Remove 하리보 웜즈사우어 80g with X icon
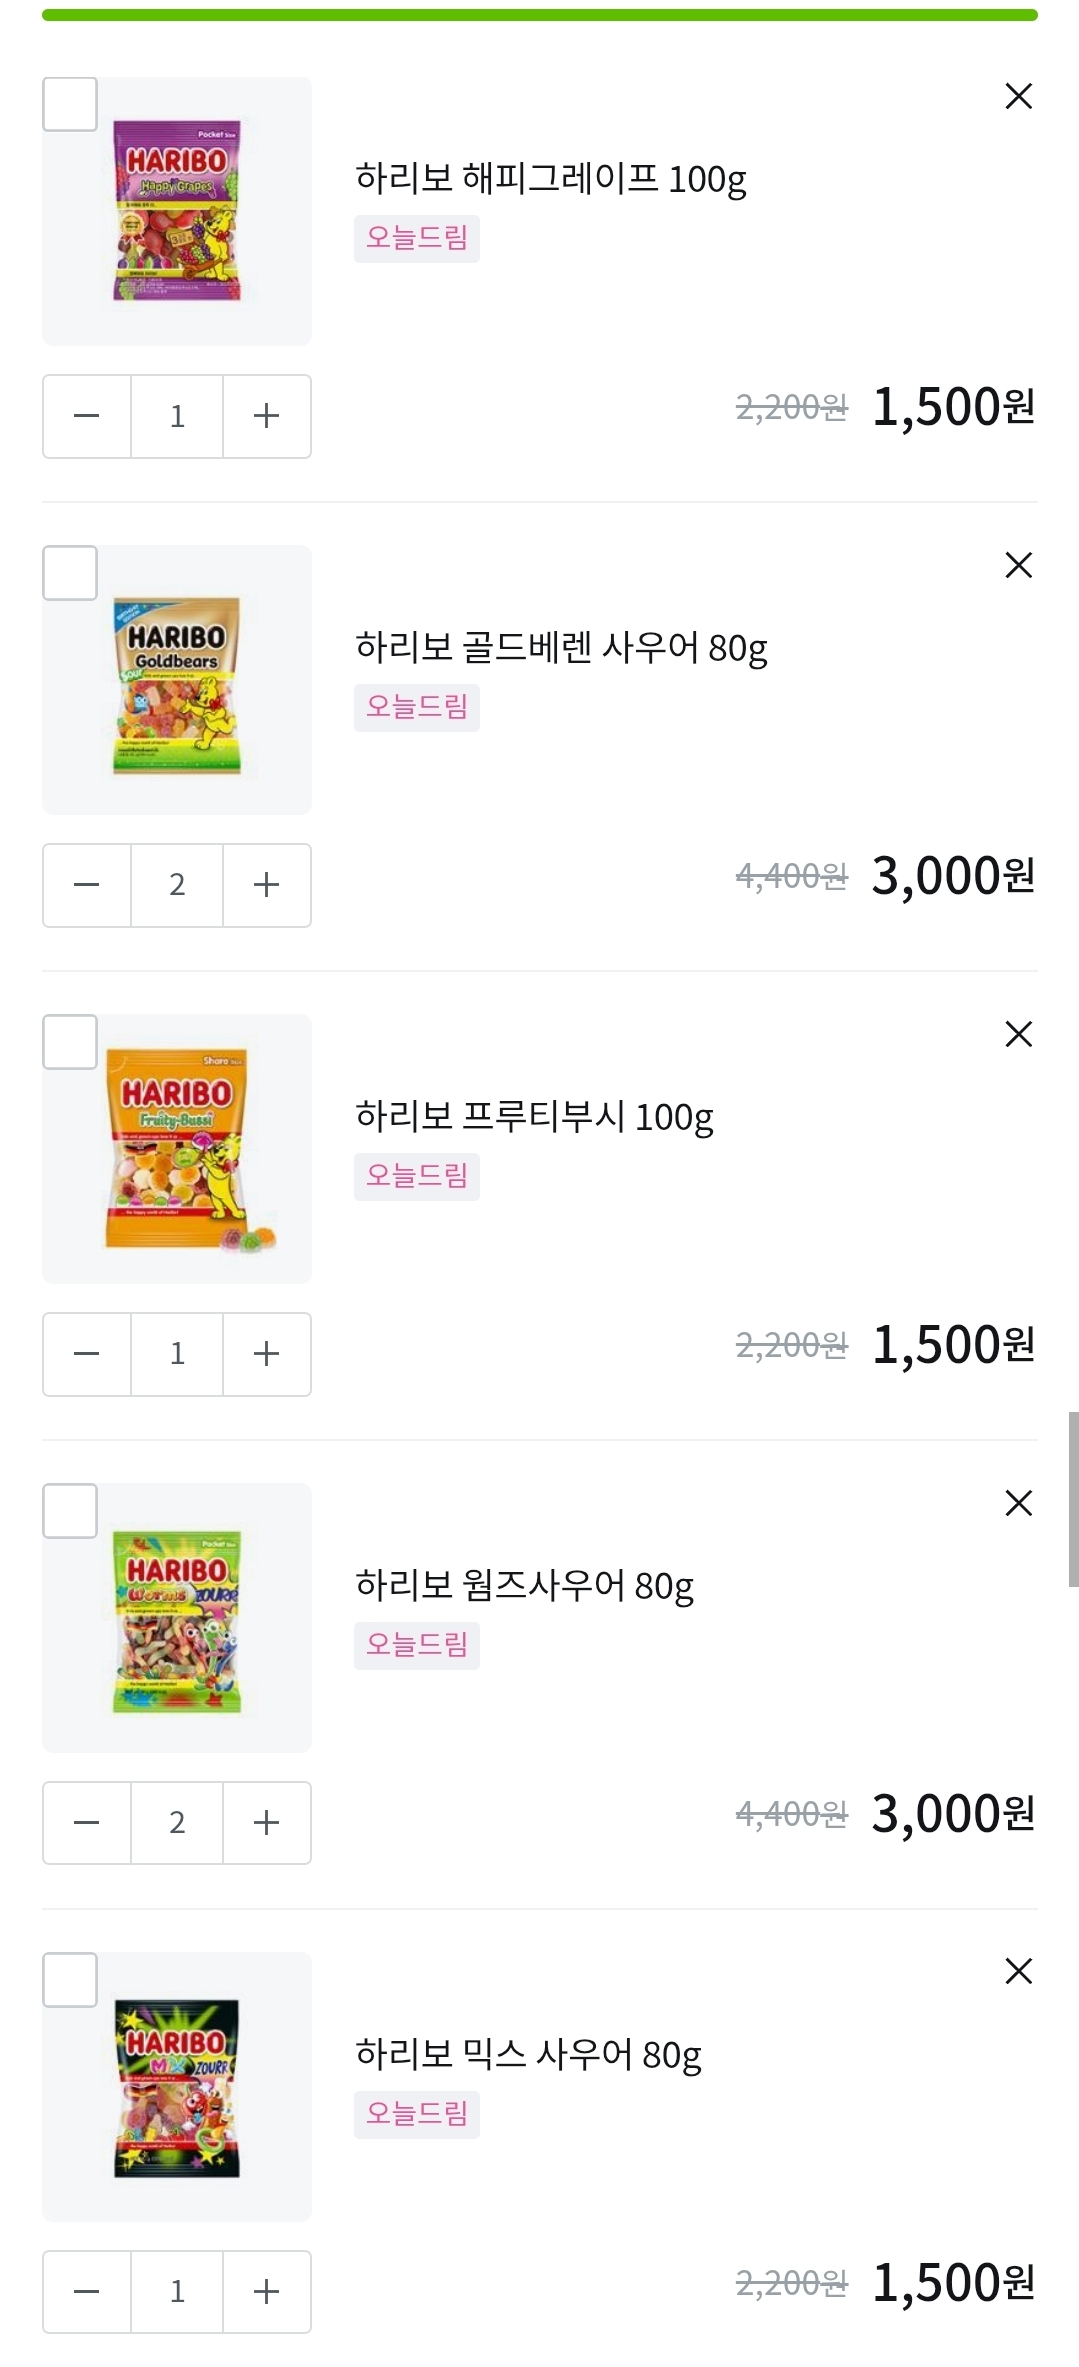This screenshot has height=2367, width=1079. [1018, 1503]
